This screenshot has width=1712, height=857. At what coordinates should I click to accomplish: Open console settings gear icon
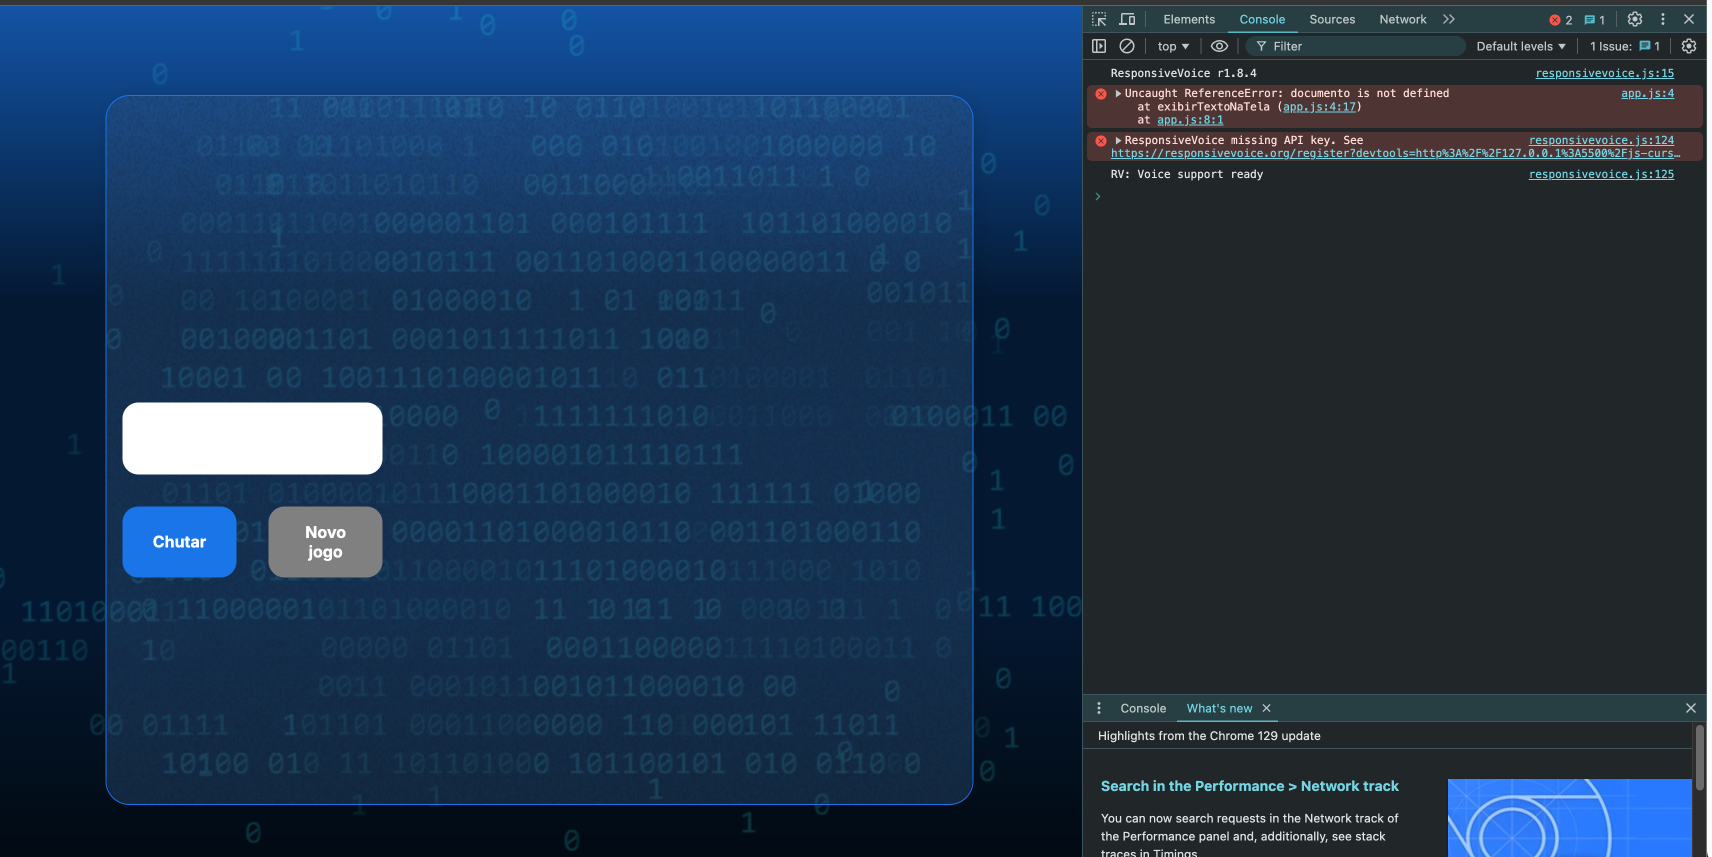[1689, 46]
